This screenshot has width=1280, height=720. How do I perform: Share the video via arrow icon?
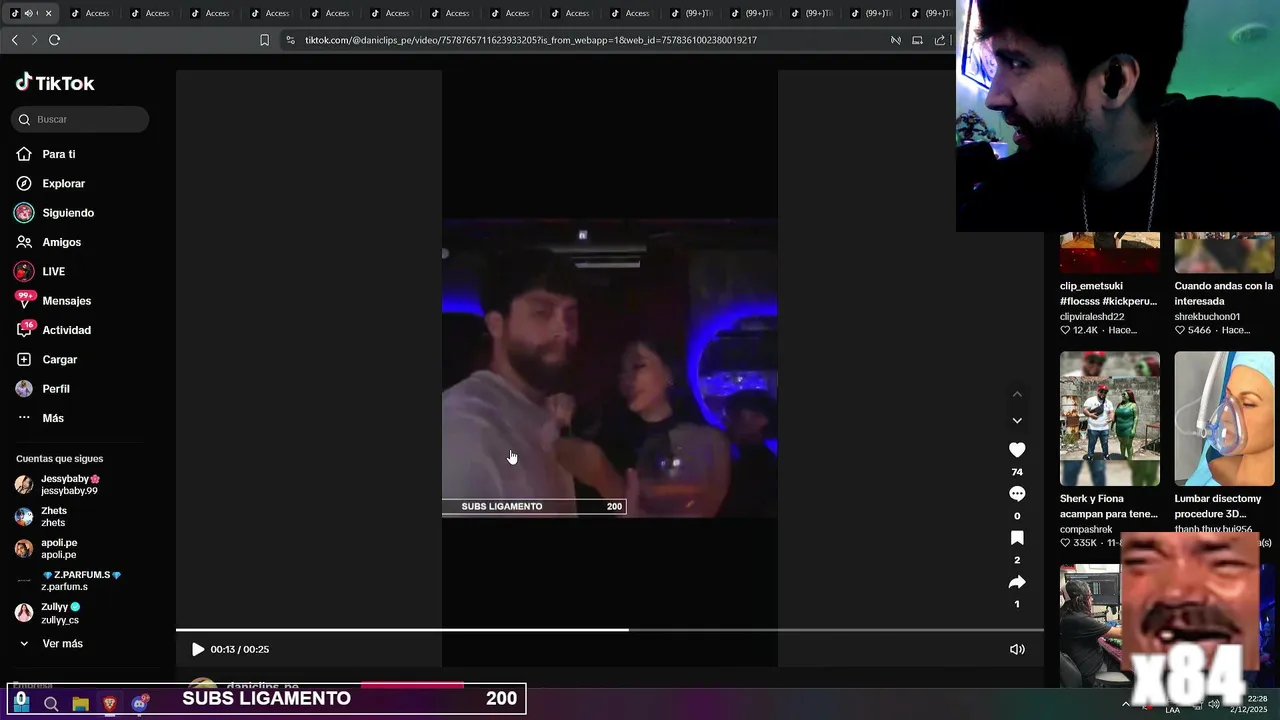point(1017,582)
